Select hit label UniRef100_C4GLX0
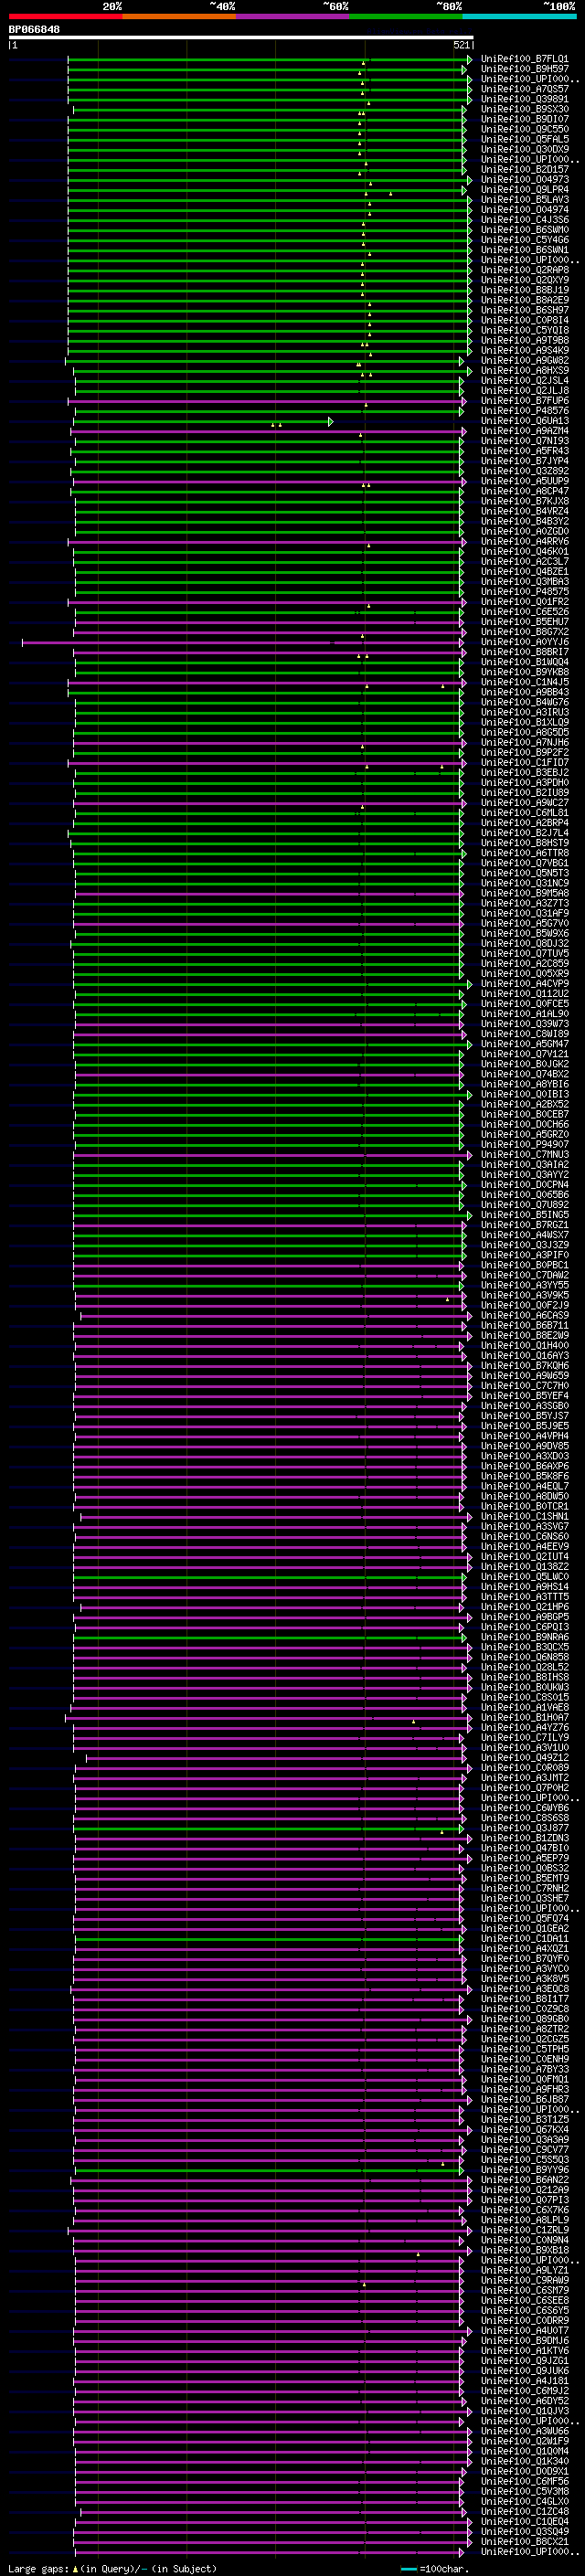The width and height of the screenshot is (585, 2576). 525,2502
